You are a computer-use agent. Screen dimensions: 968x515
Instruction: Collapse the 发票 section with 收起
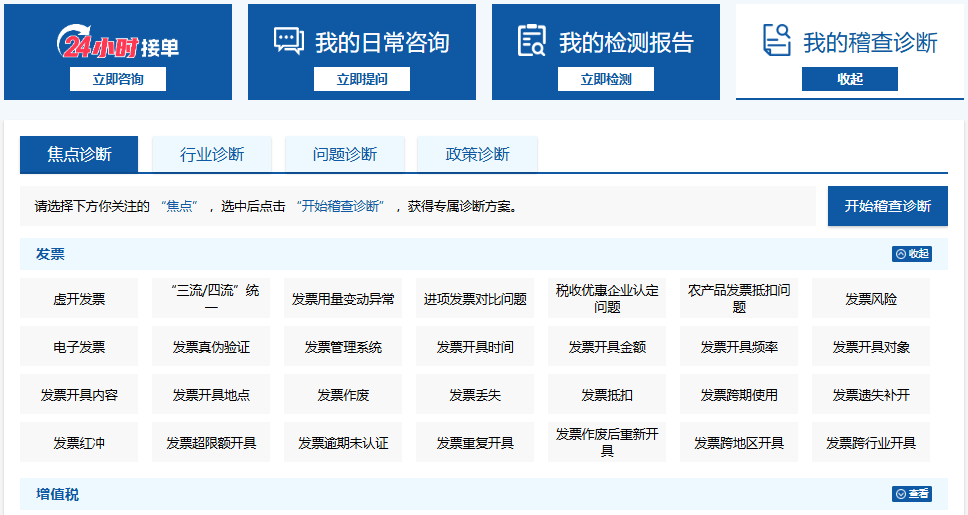[912, 254]
